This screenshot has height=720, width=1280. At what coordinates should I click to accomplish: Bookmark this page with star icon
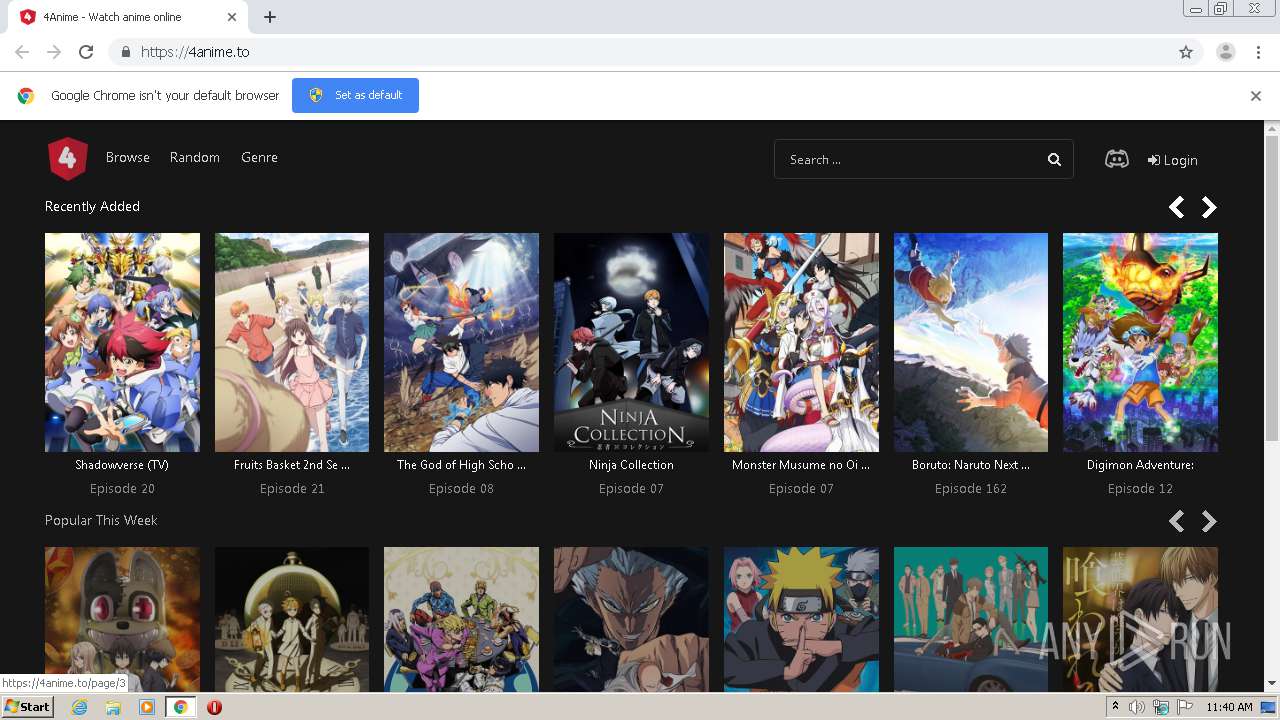click(1186, 52)
